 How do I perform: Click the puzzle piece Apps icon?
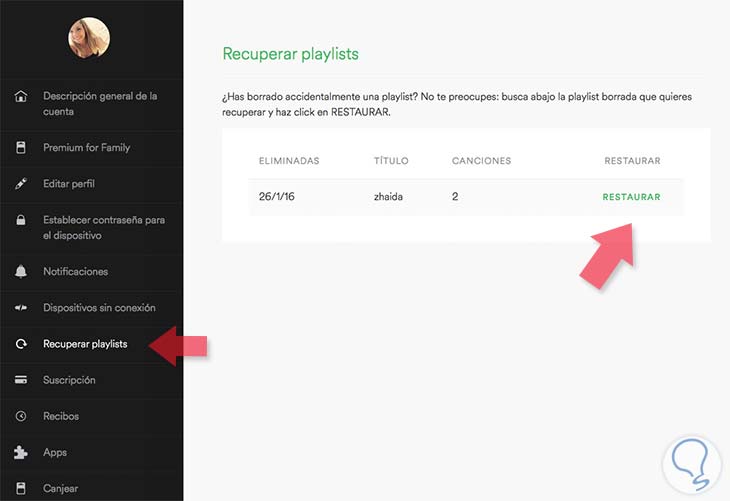click(x=21, y=452)
